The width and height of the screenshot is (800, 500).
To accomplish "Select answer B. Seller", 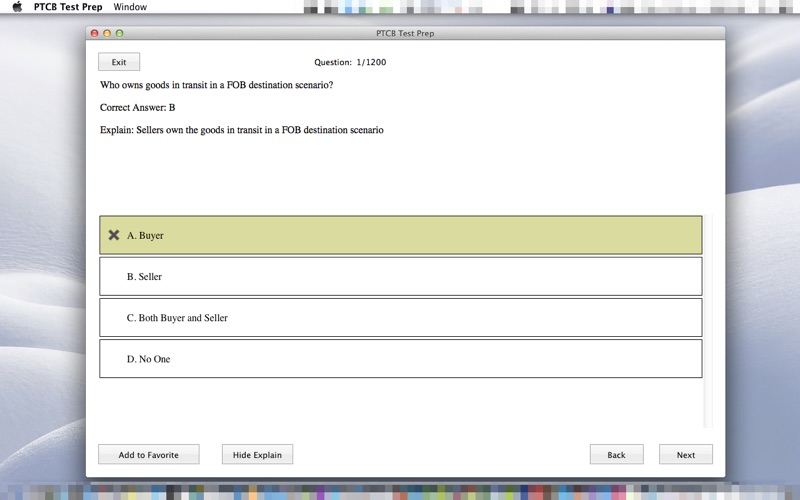I will [x=401, y=277].
